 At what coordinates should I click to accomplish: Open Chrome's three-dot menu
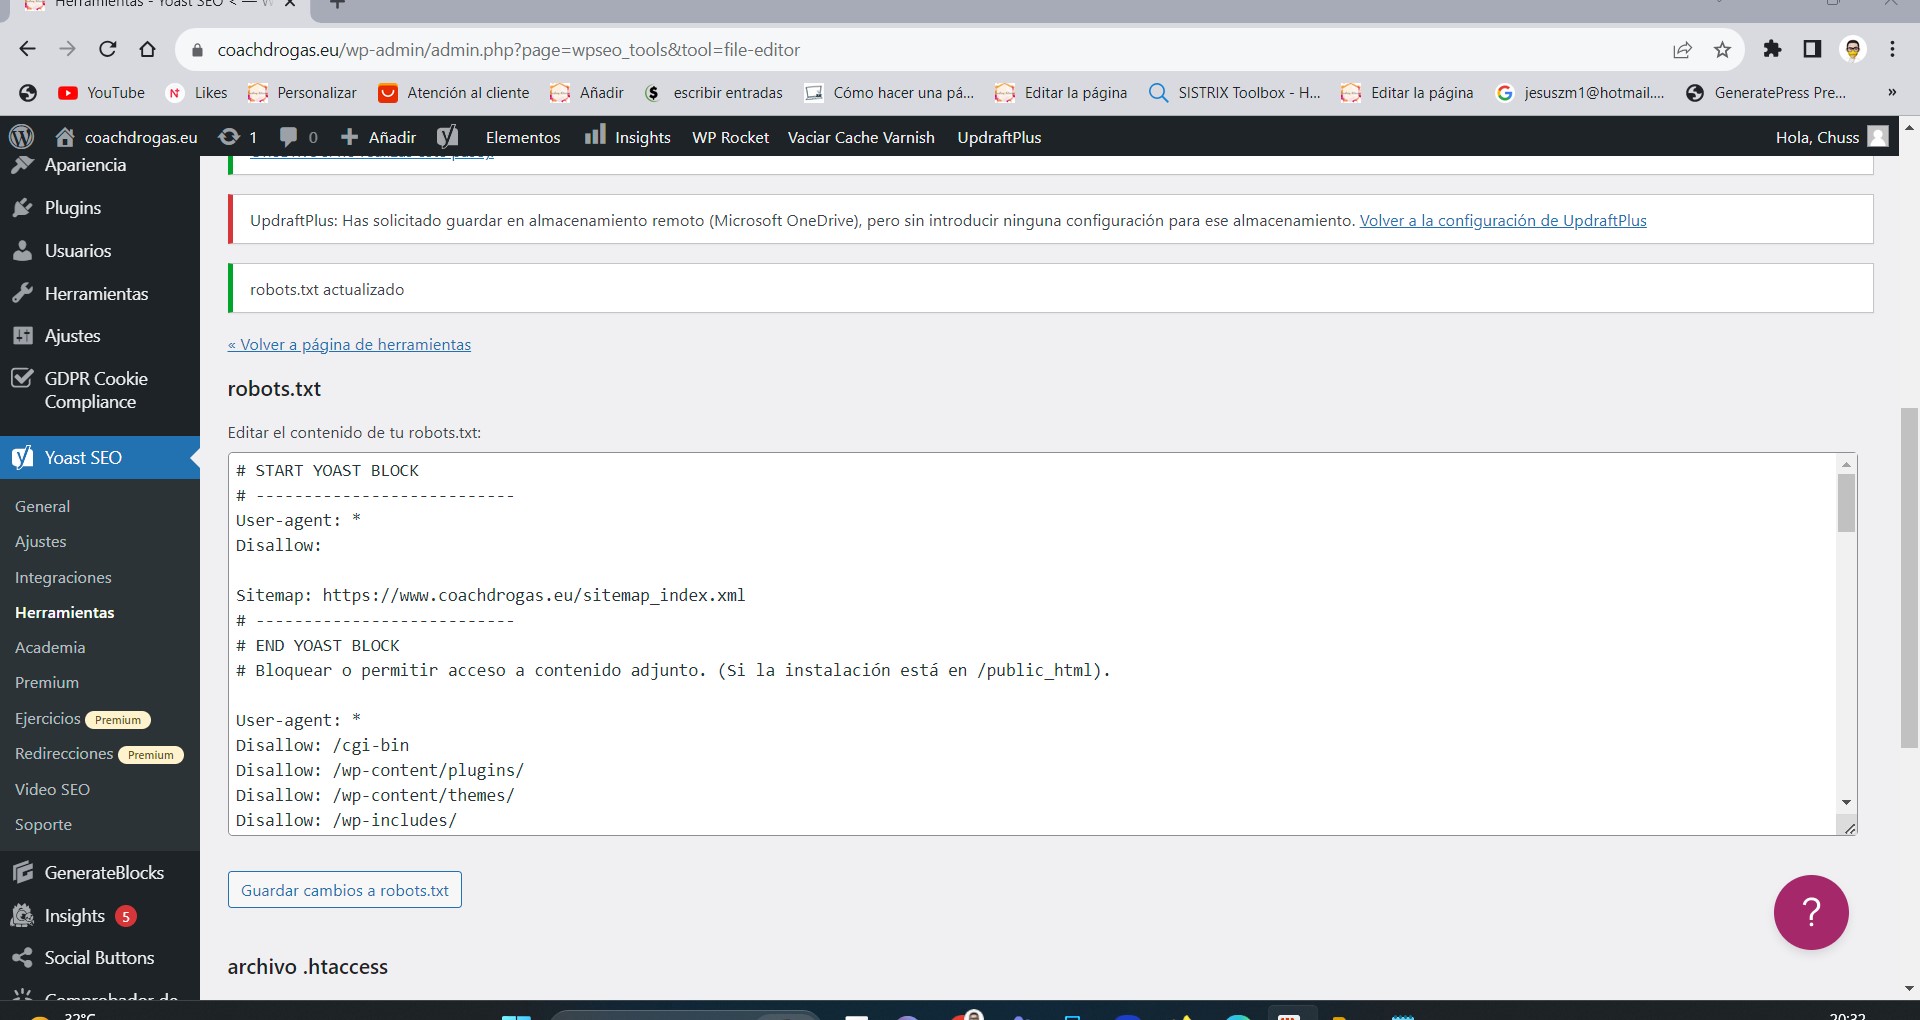1892,49
